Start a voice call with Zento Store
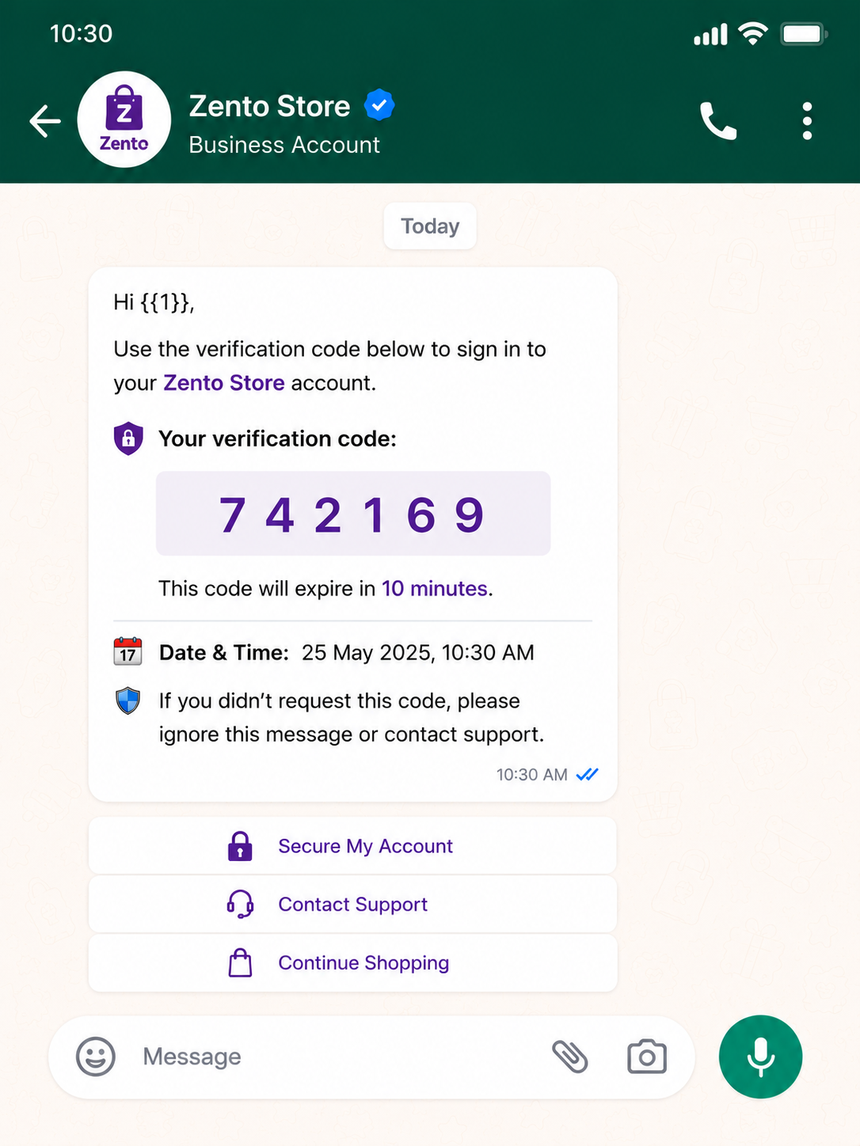 click(718, 121)
